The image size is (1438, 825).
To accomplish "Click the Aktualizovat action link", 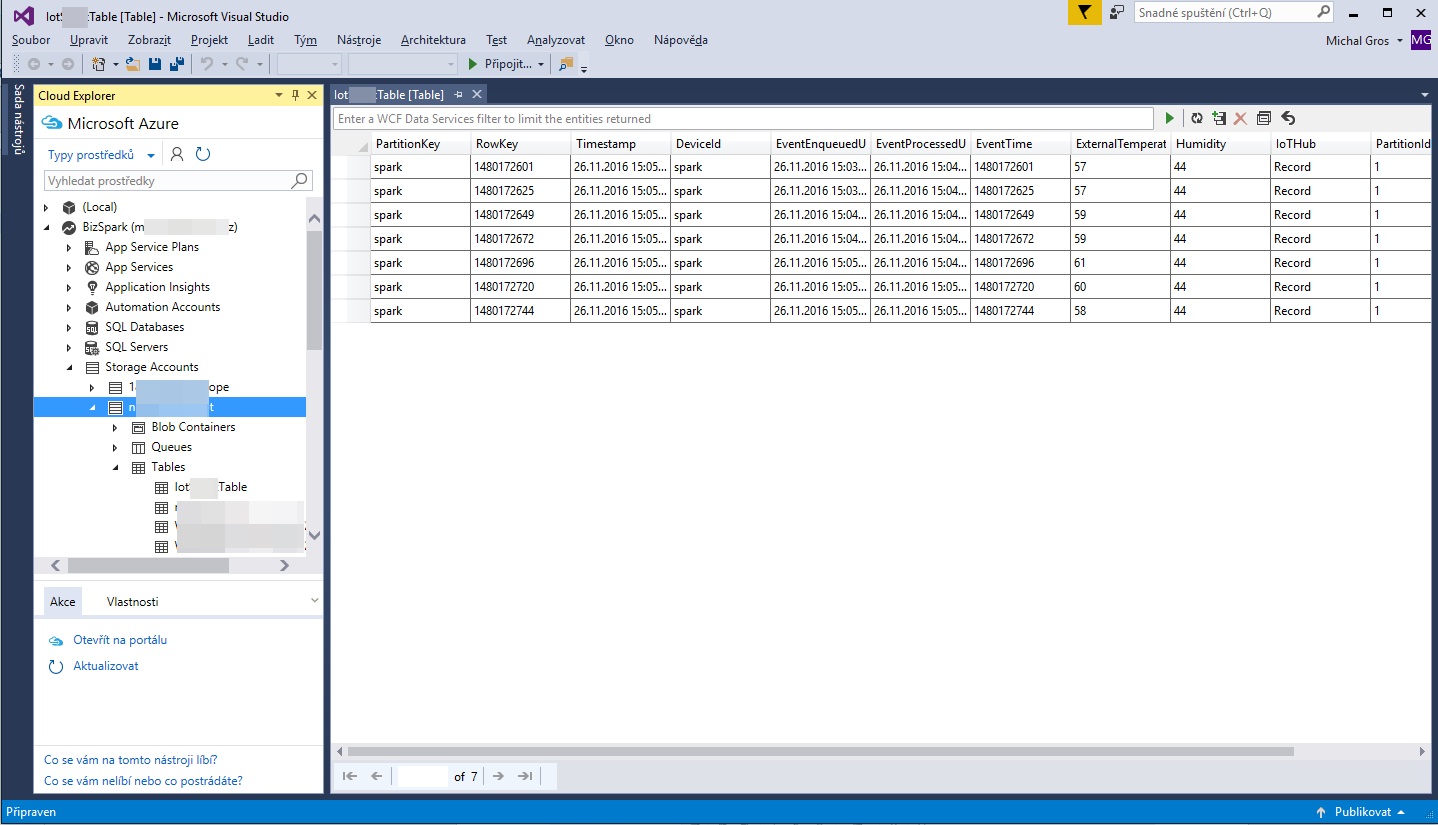I will (108, 665).
